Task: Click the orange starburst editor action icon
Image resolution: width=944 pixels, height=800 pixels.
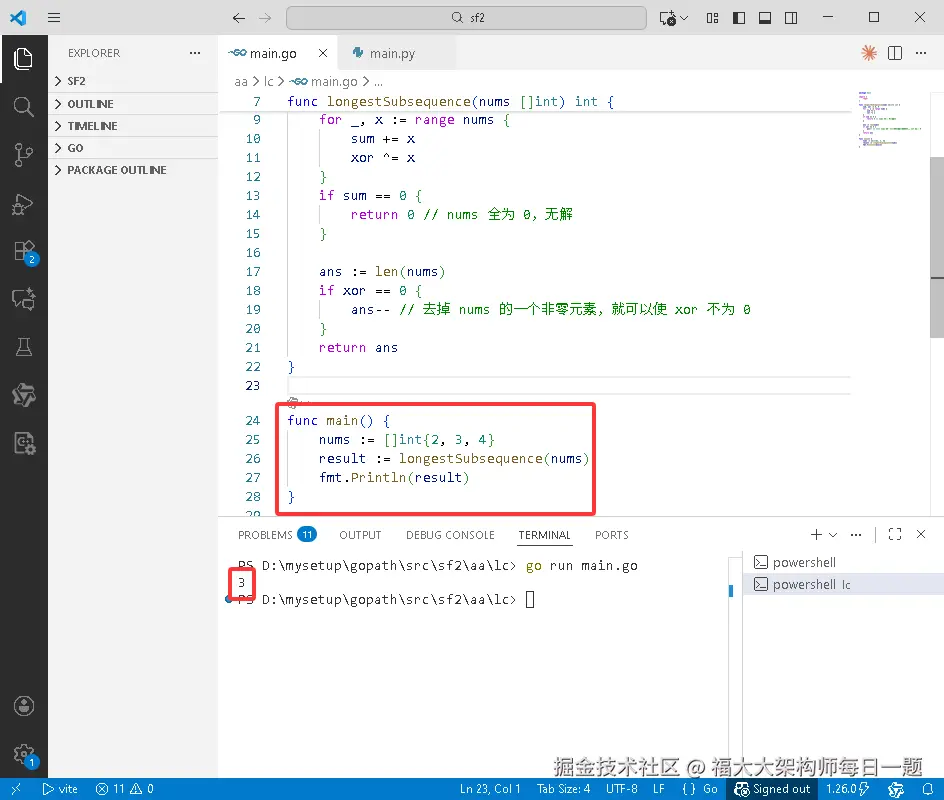Action: pyautogui.click(x=869, y=53)
